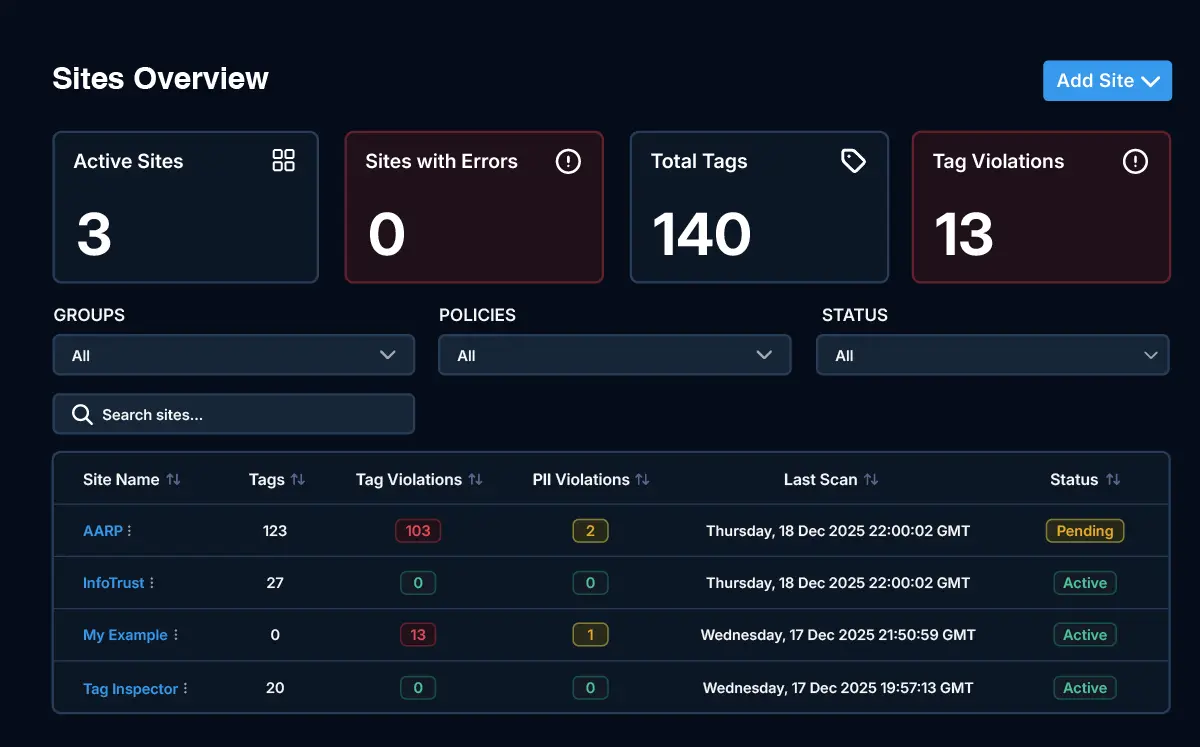Sort table by Tag Violations column
Image resolution: width=1200 pixels, height=747 pixels.
475,480
